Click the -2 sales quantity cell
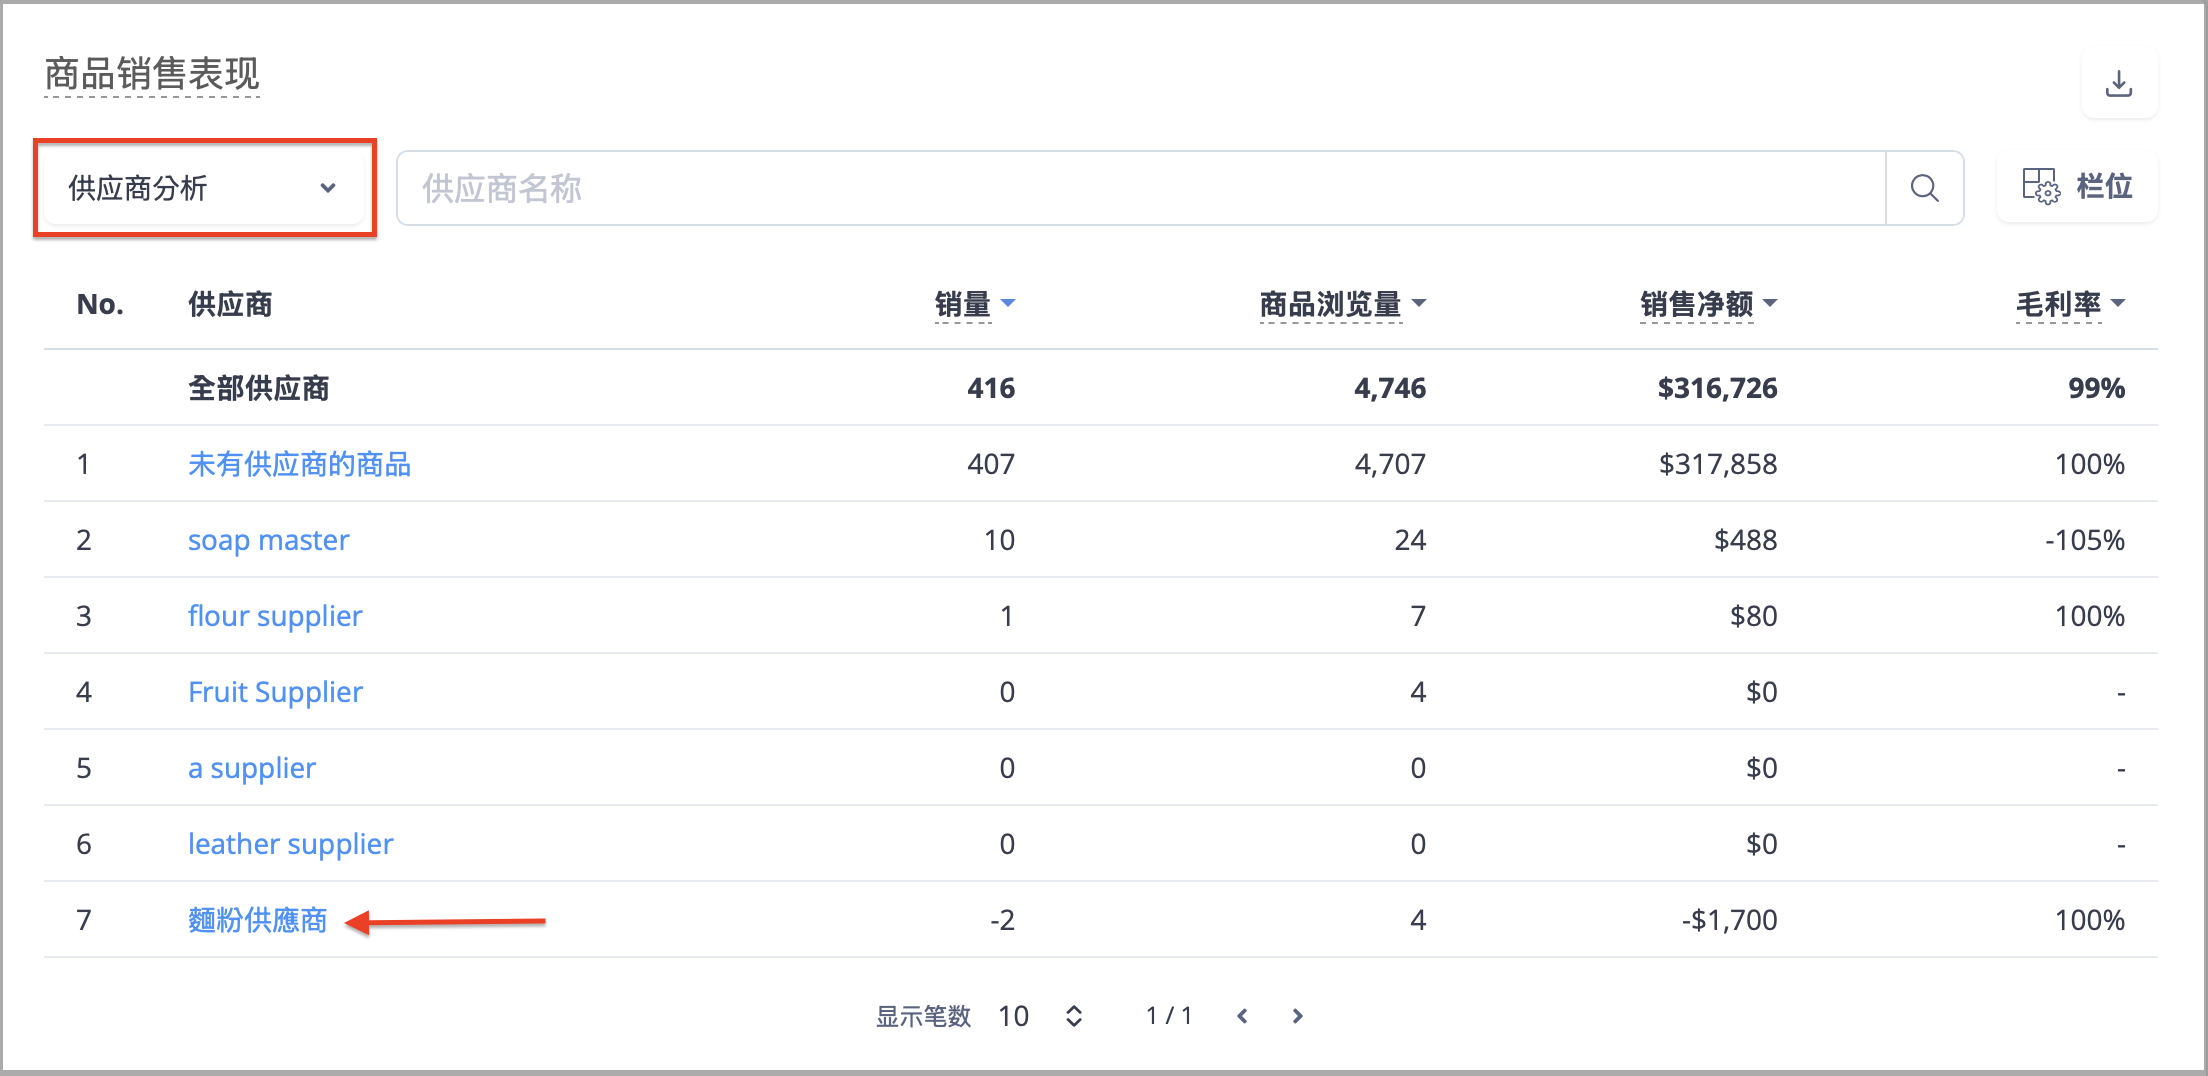The image size is (2208, 1076). 1002,920
